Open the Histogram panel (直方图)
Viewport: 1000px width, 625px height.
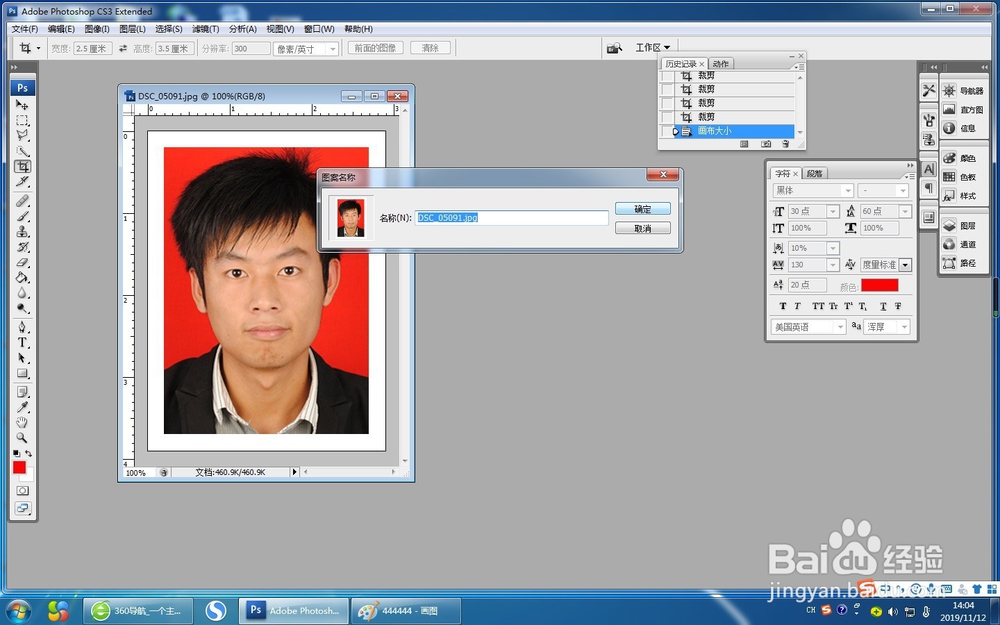964,109
